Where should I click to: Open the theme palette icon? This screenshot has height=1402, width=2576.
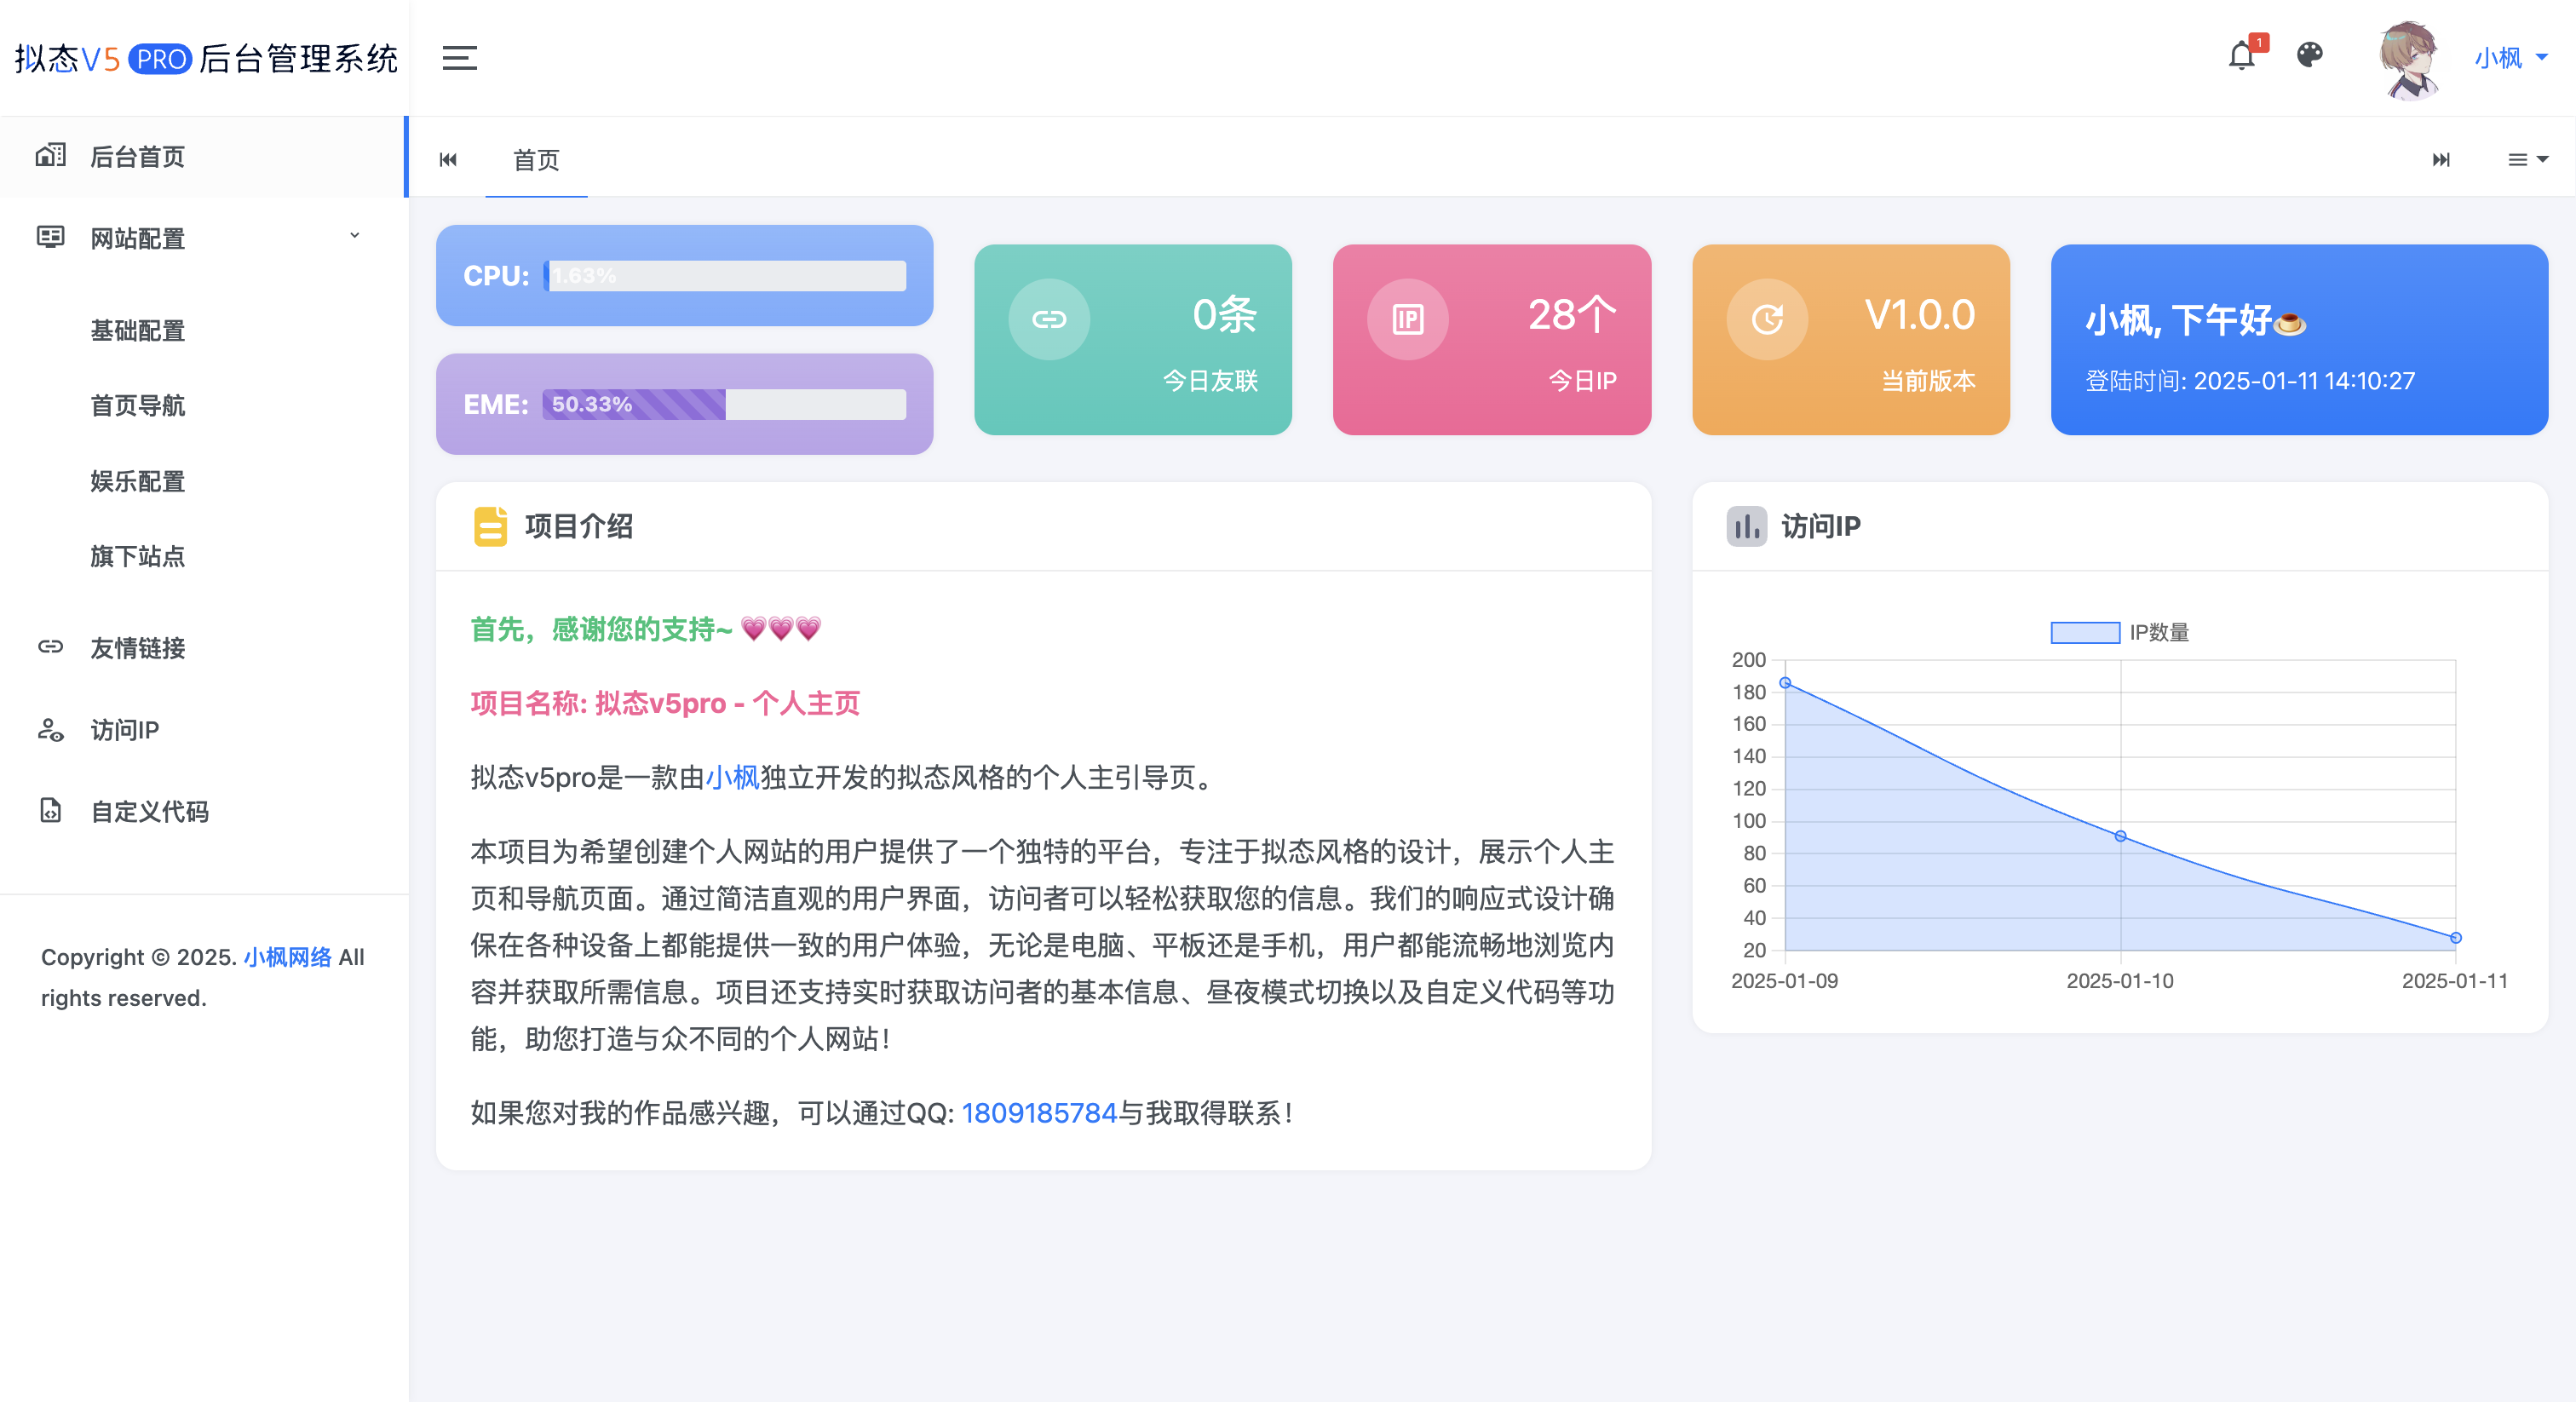(x=2310, y=55)
